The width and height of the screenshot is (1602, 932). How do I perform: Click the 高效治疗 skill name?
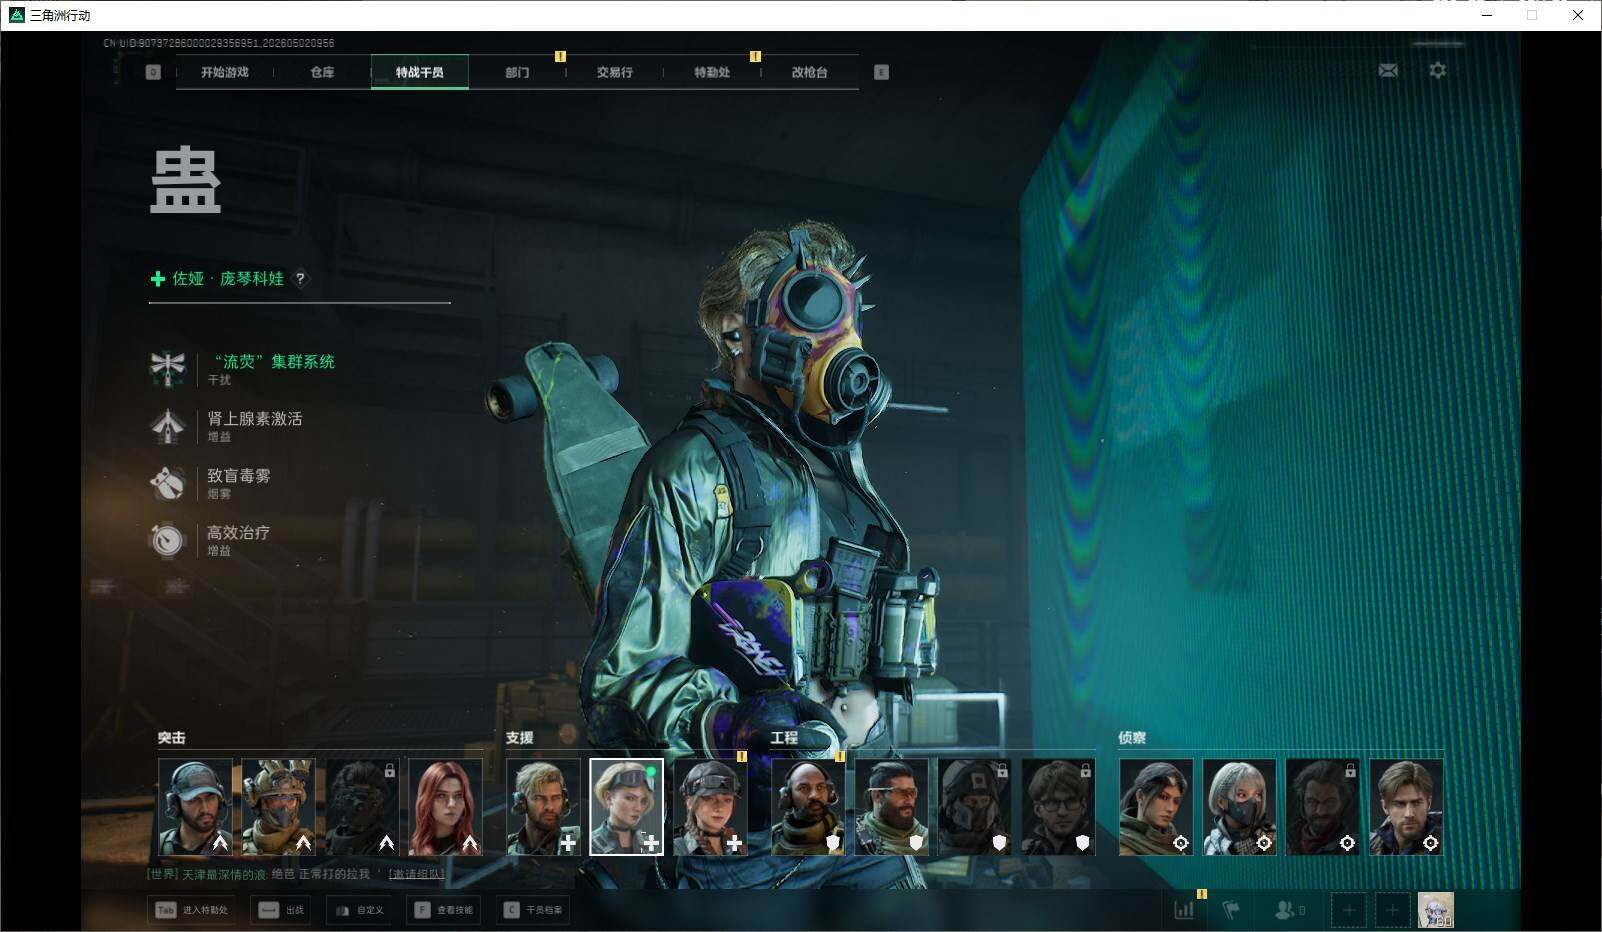pyautogui.click(x=239, y=533)
